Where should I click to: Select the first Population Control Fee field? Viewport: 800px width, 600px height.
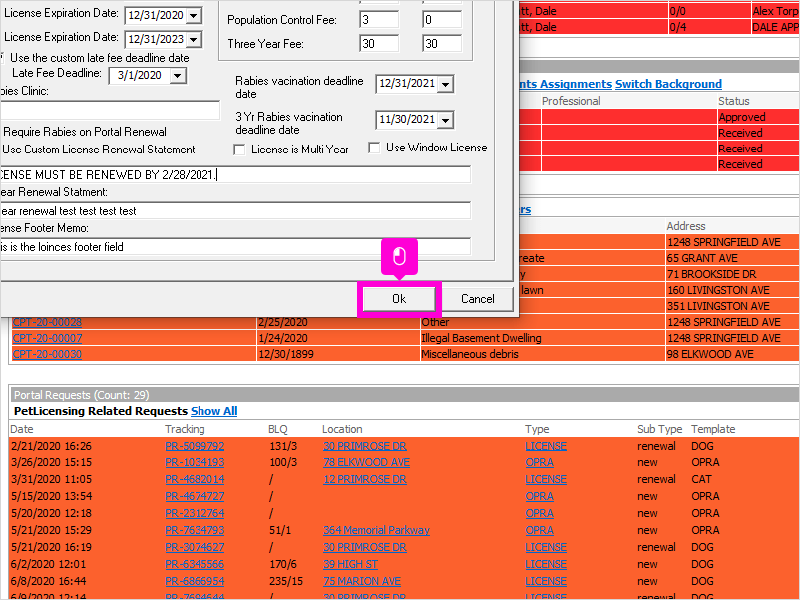(x=379, y=19)
